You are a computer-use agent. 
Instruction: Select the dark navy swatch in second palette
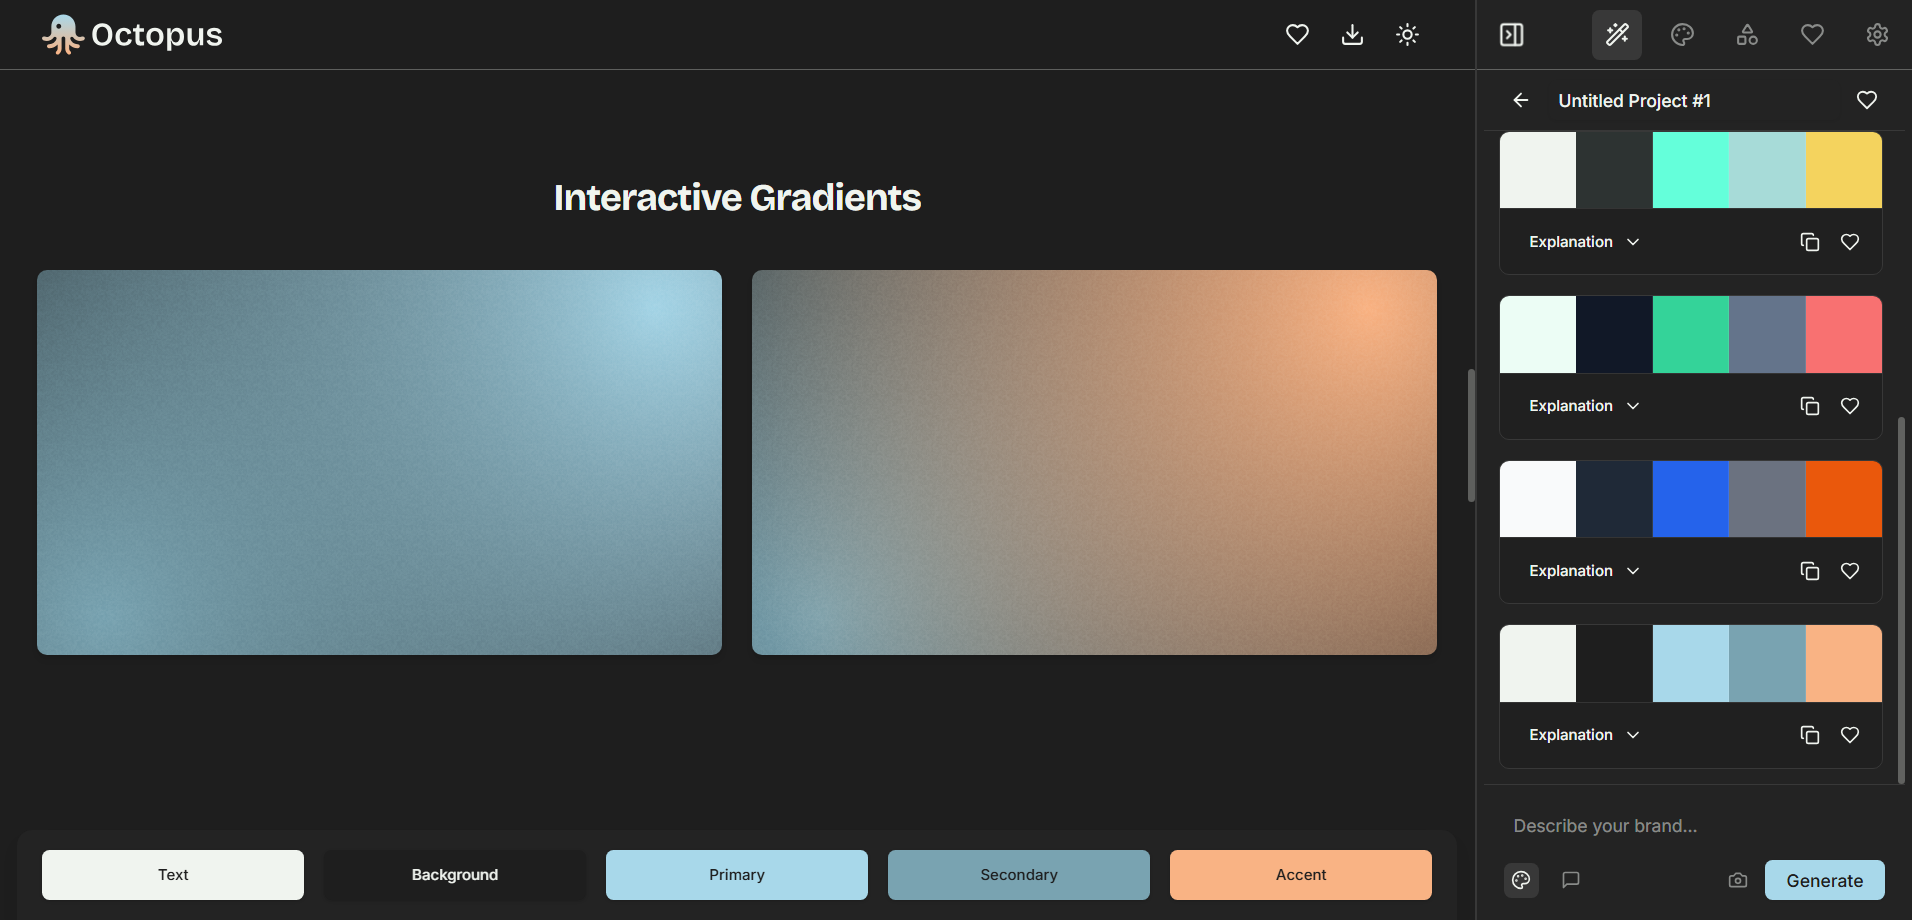pyautogui.click(x=1614, y=334)
